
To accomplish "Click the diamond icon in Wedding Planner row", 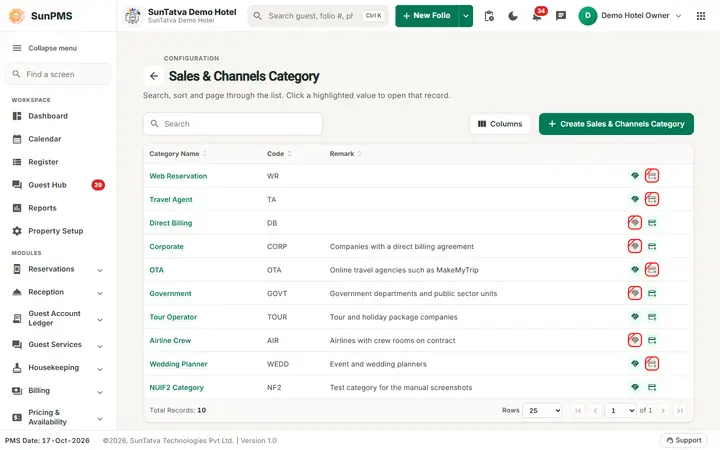I will click(635, 364).
